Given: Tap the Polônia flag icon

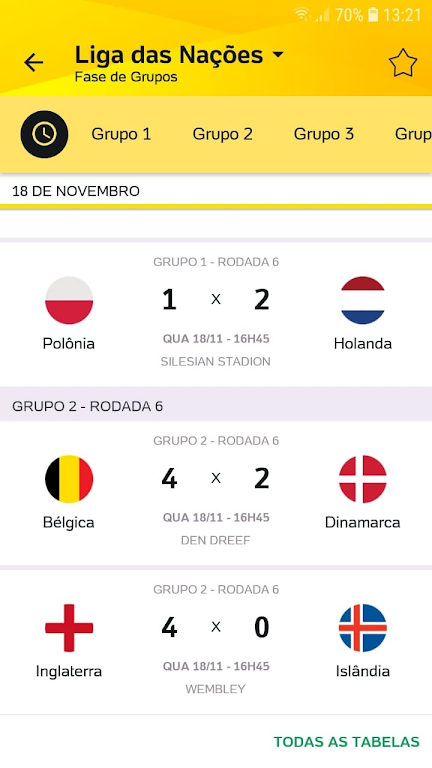Looking at the screenshot, I should 69,300.
